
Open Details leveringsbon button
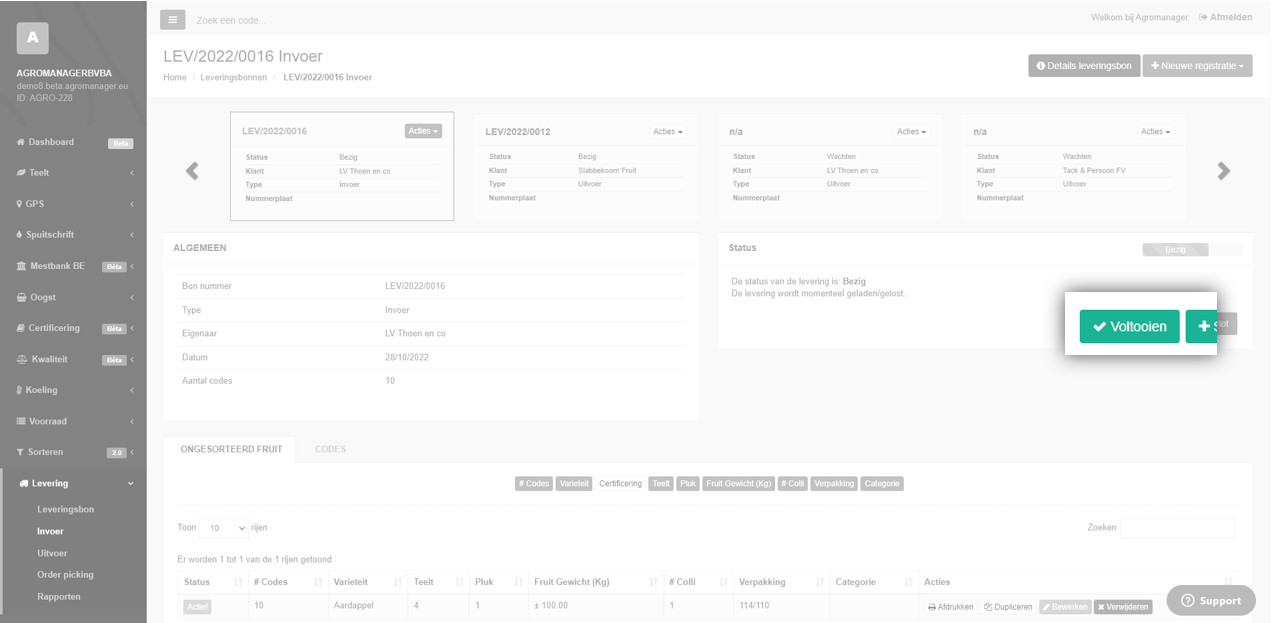(1084, 66)
